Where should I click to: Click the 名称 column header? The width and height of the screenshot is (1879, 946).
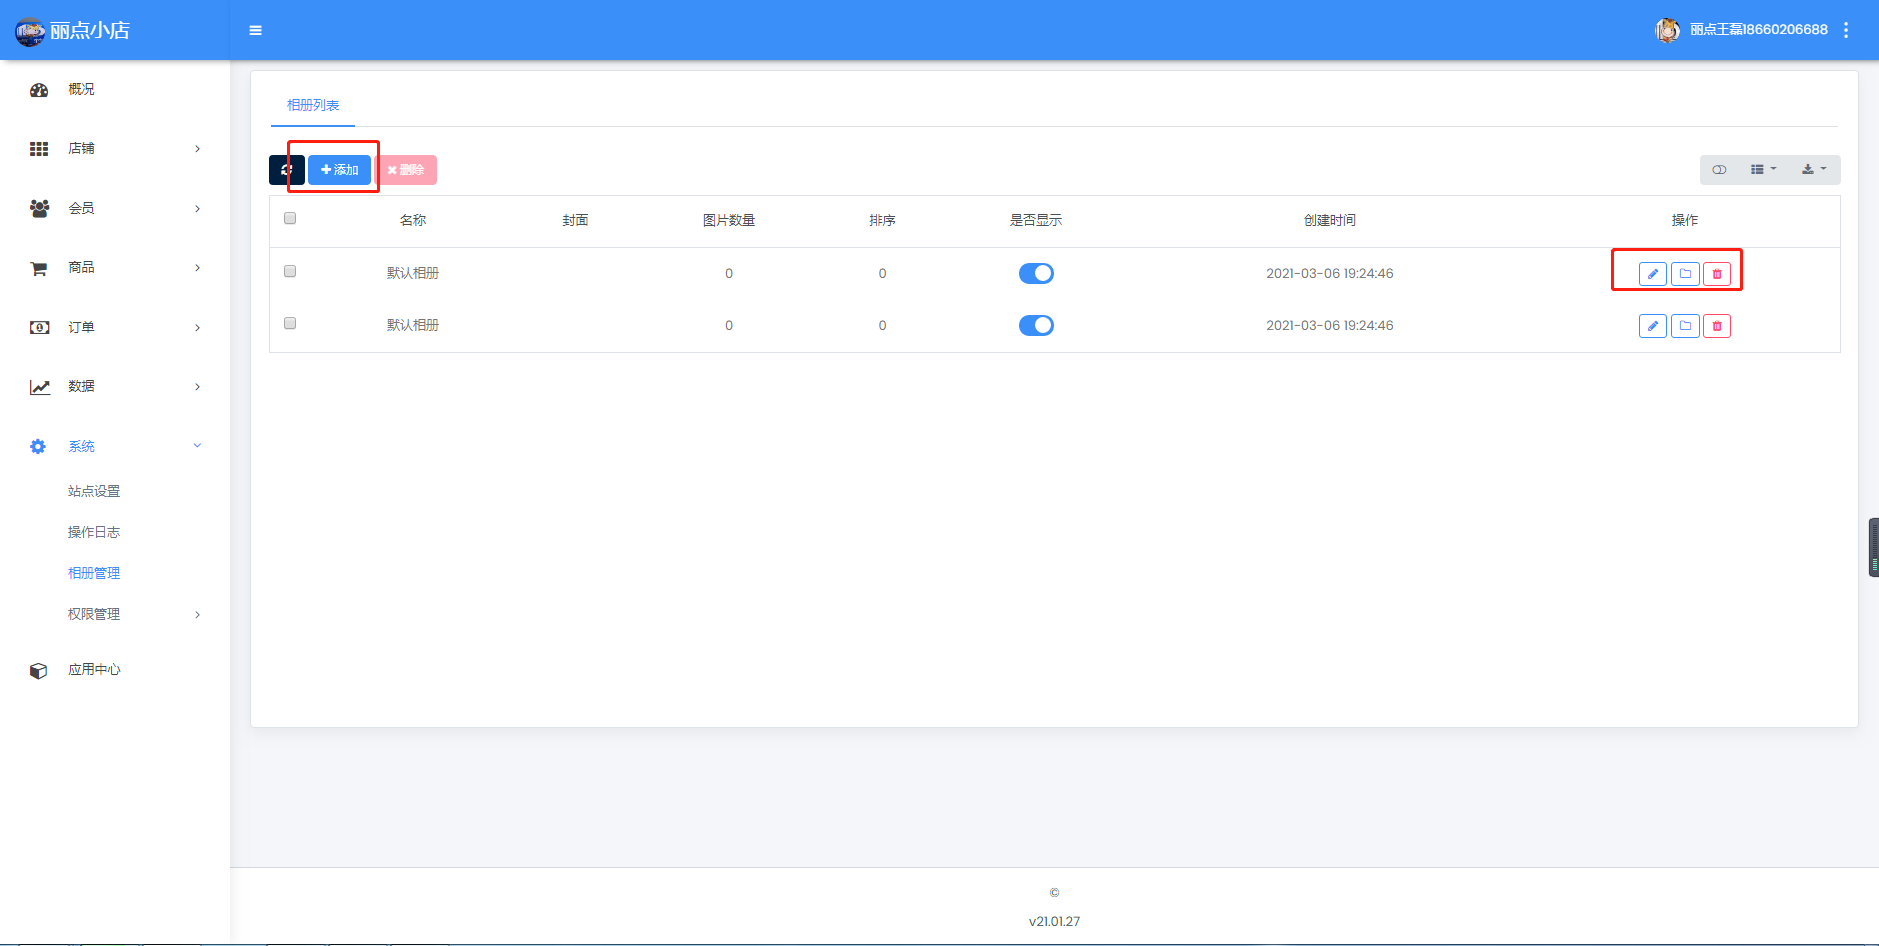(413, 221)
